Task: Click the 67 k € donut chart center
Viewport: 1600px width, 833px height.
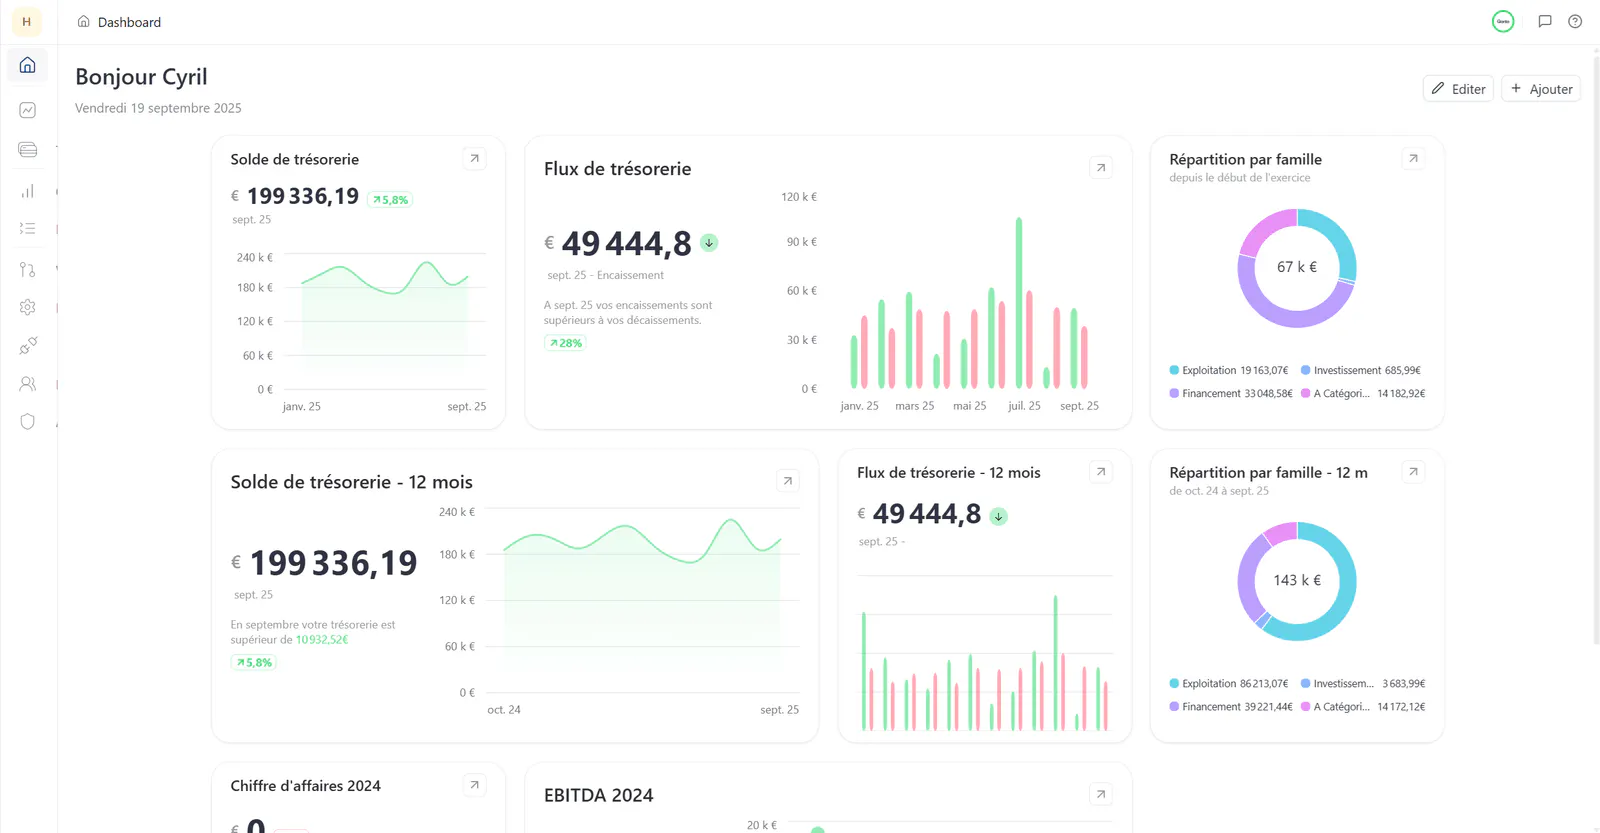Action: pyautogui.click(x=1297, y=267)
